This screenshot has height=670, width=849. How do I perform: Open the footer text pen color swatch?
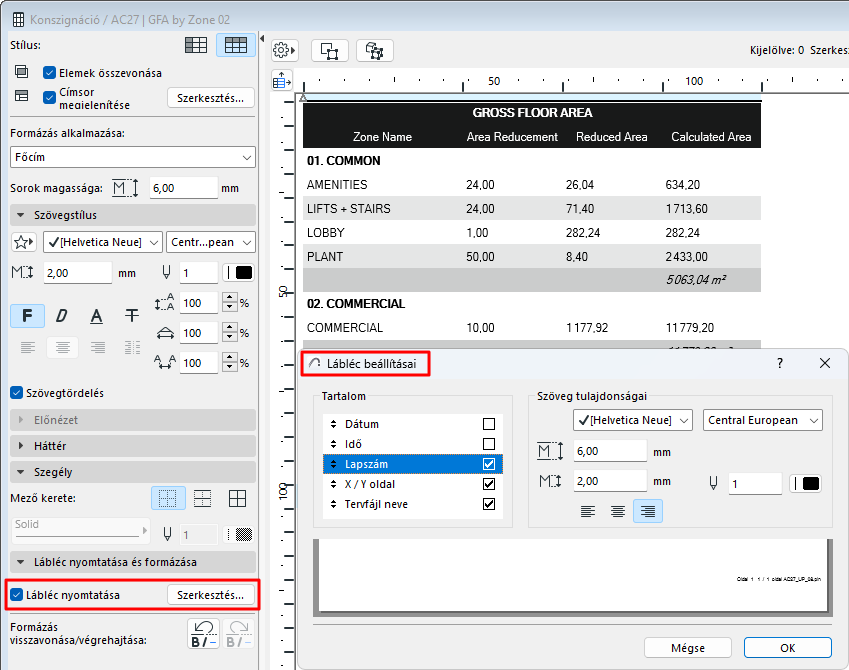(x=805, y=484)
